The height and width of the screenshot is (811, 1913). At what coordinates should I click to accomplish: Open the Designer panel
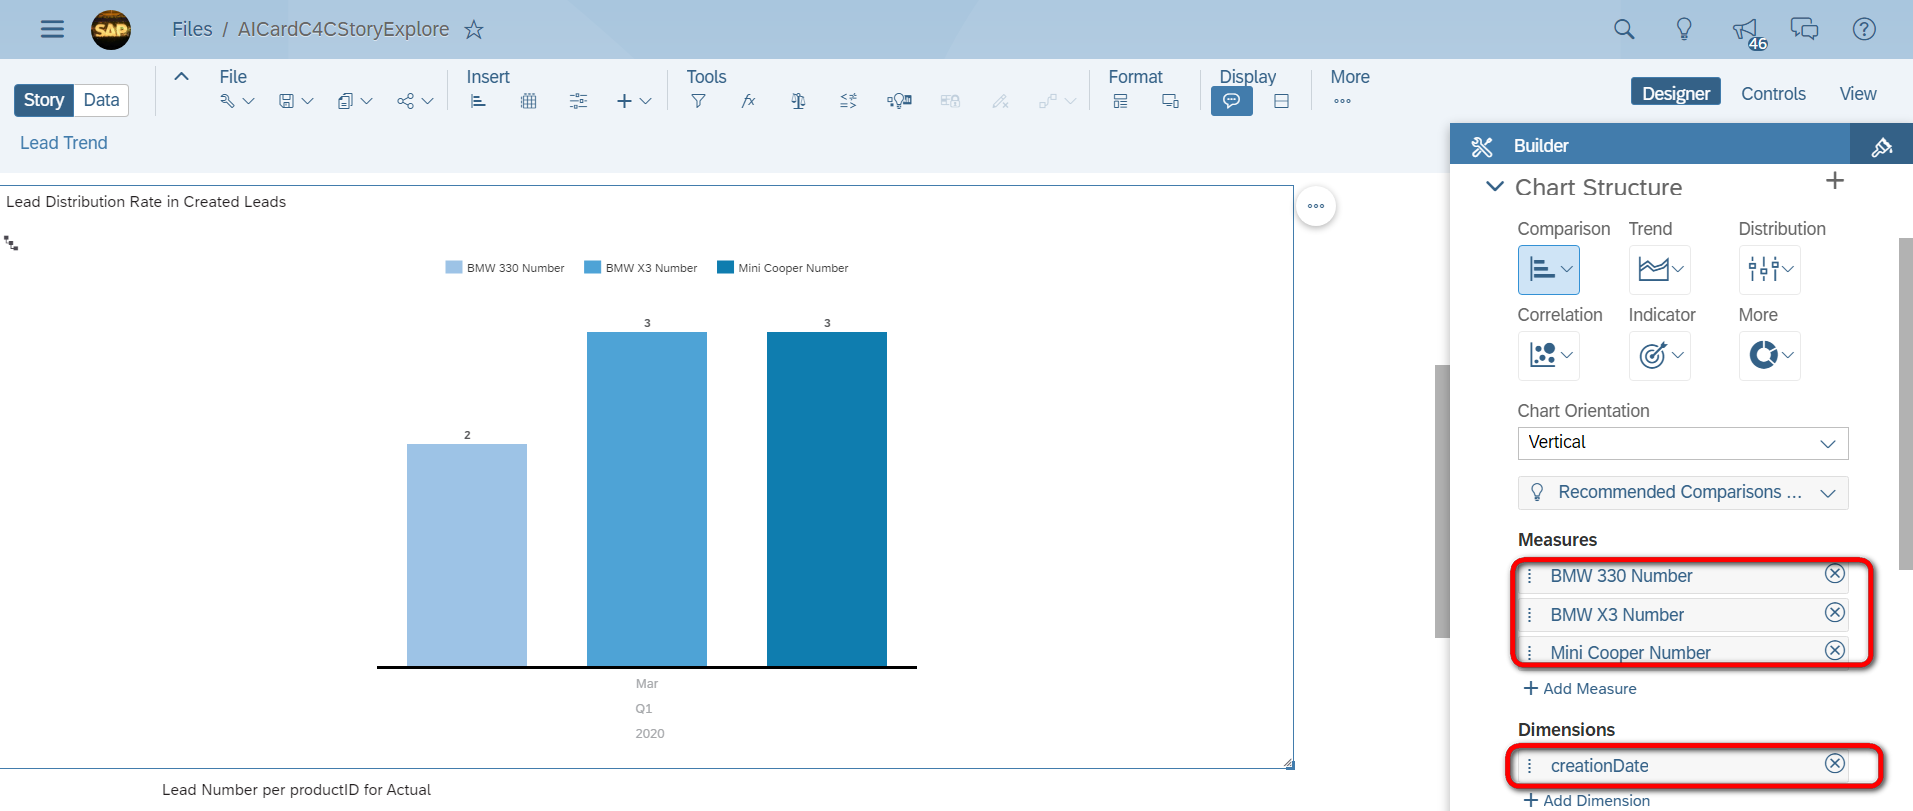coord(1676,93)
